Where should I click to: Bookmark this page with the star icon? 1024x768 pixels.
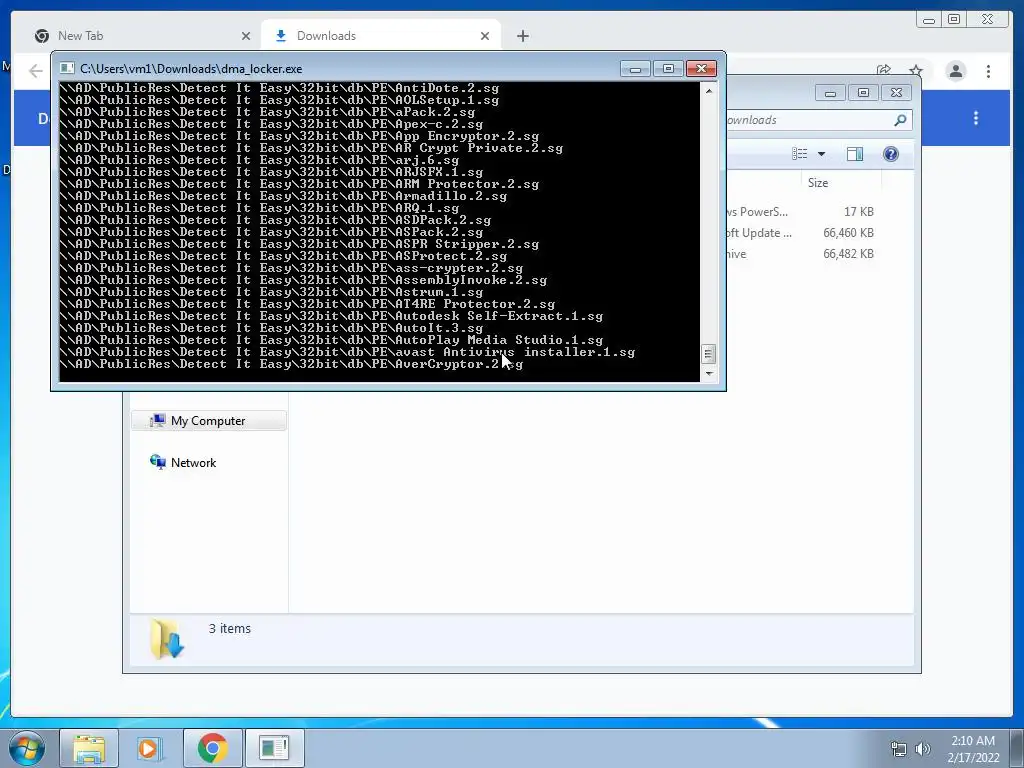(916, 70)
